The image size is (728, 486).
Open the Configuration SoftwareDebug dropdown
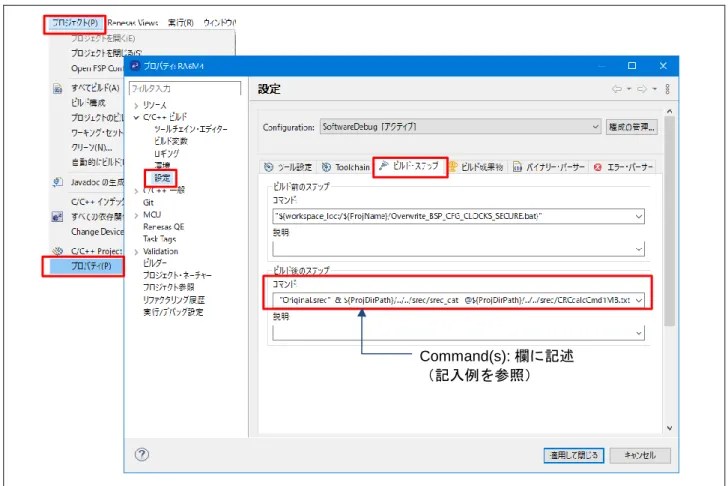point(460,127)
